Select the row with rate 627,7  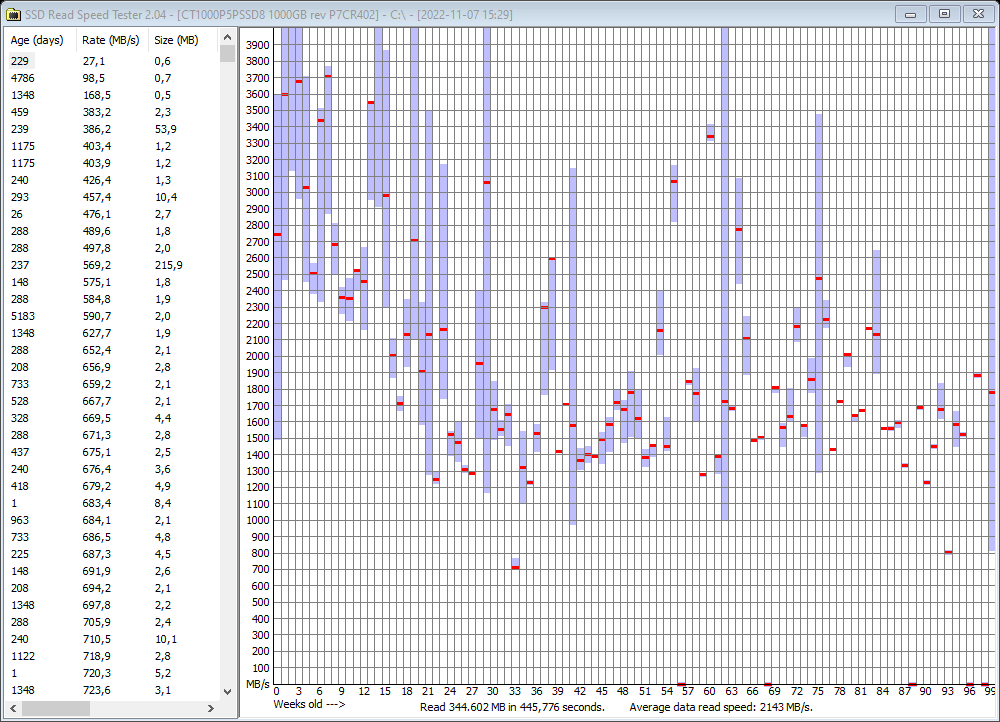[x=112, y=333]
